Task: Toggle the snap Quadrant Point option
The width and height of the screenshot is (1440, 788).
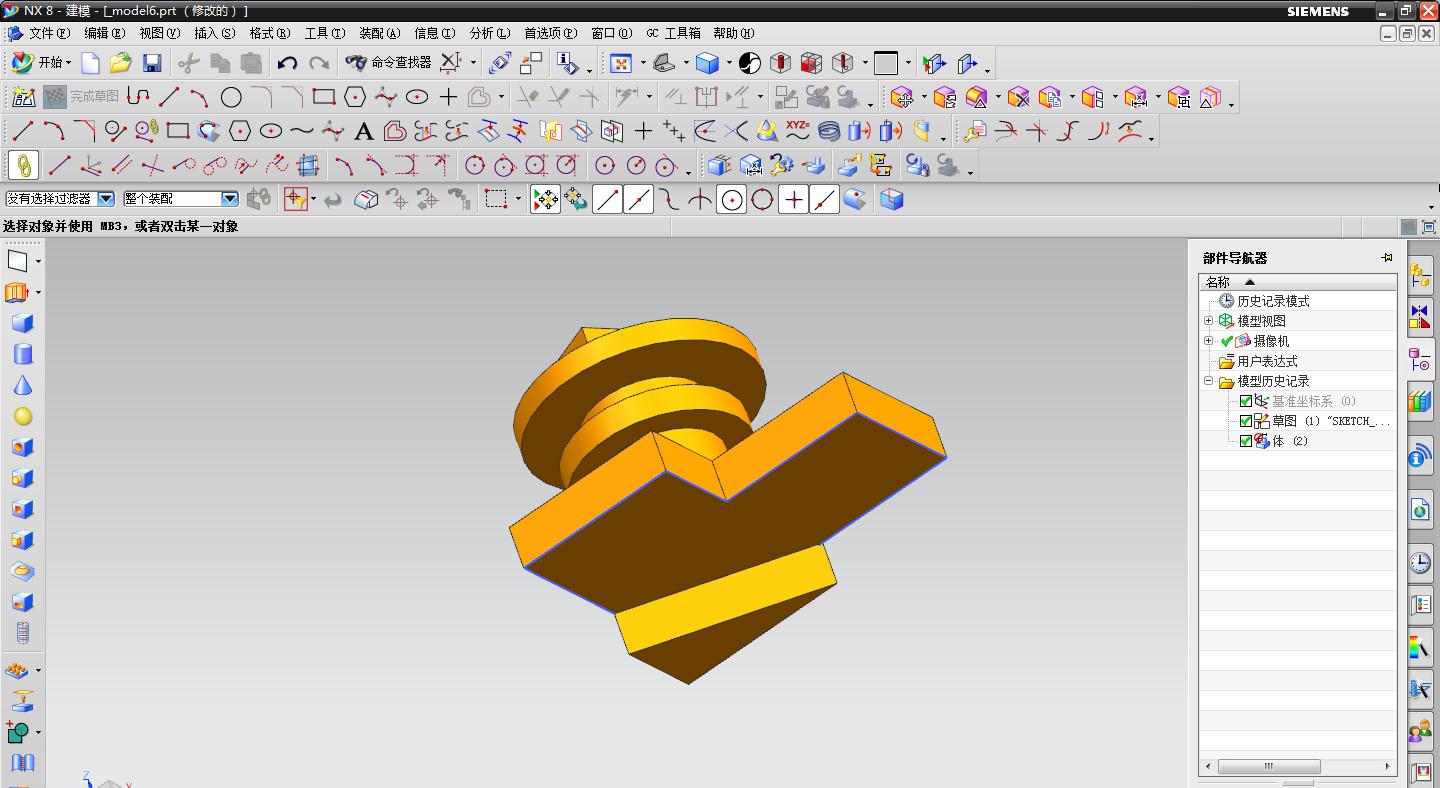Action: [x=762, y=199]
